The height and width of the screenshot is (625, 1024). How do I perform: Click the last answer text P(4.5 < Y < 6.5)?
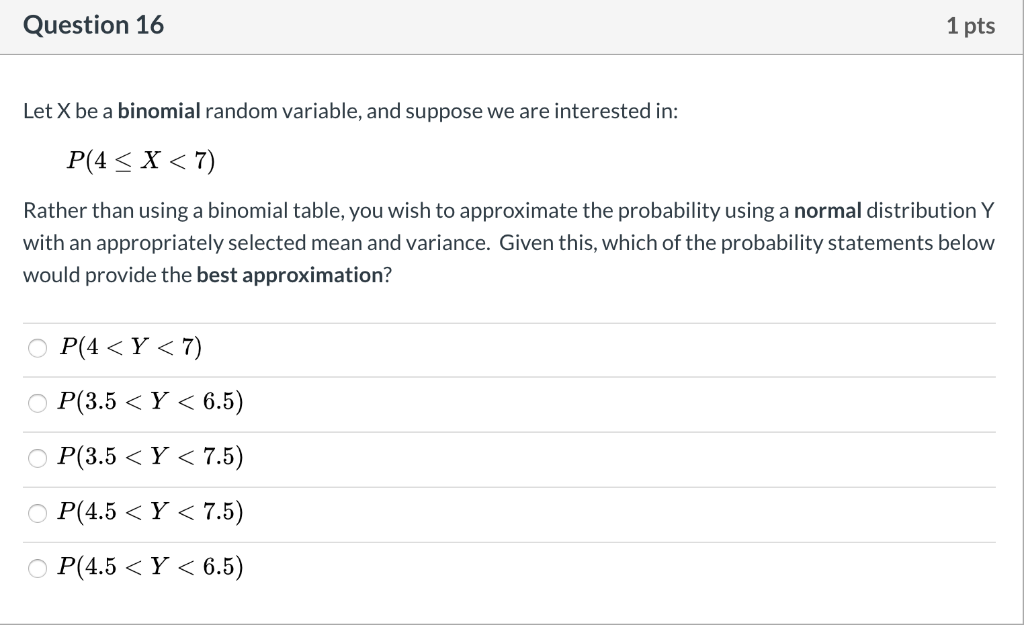[150, 567]
